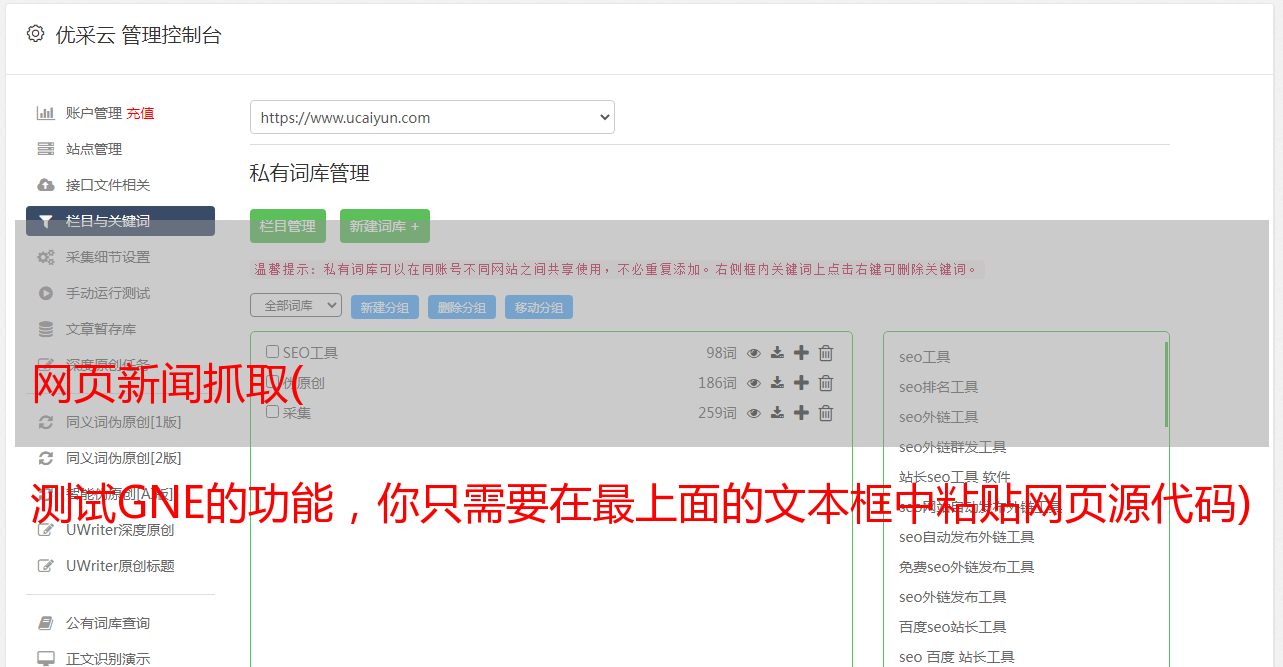
Task: Click the 栏目管理 green button
Action: [288, 226]
